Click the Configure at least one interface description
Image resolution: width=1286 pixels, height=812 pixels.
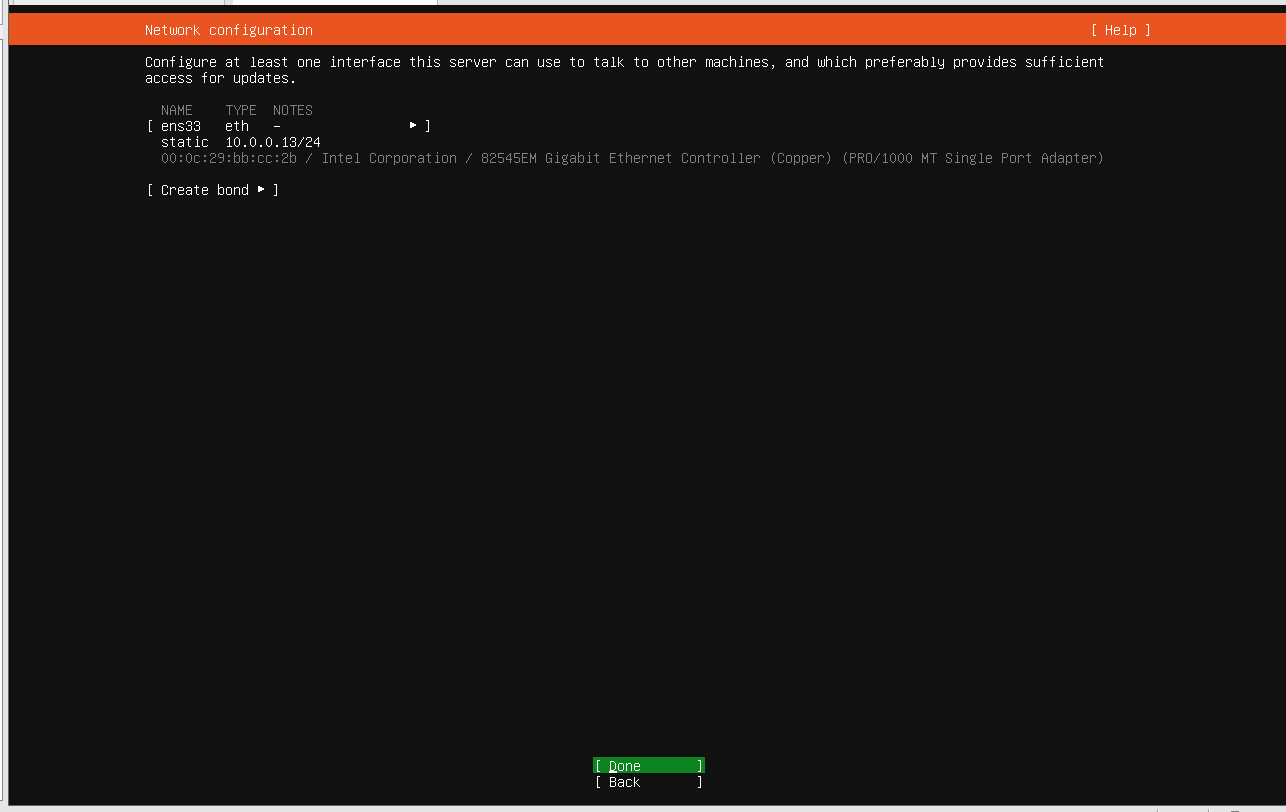pos(625,70)
